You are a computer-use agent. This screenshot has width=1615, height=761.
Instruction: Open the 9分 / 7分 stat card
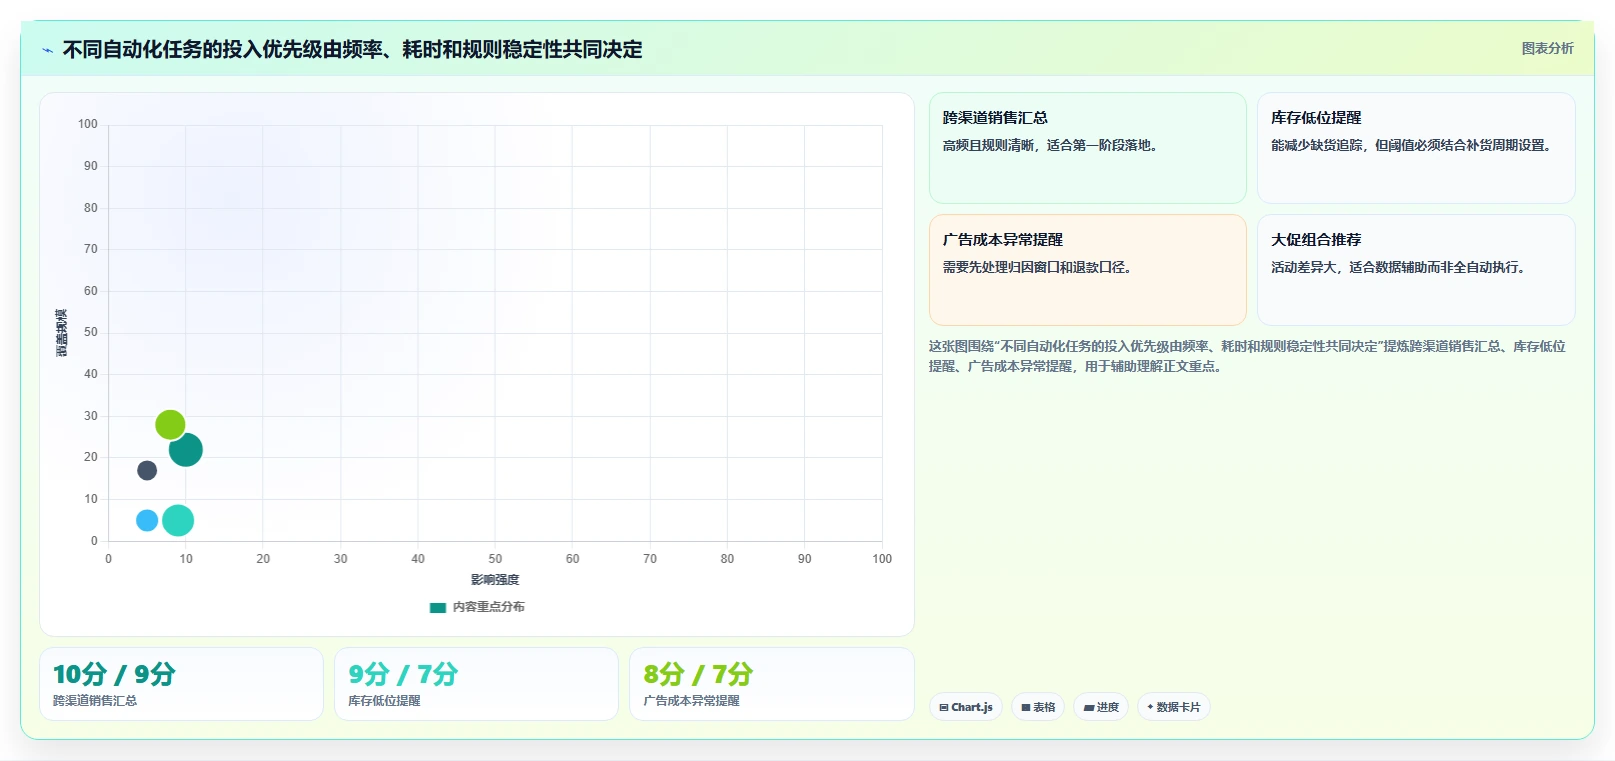tap(476, 684)
